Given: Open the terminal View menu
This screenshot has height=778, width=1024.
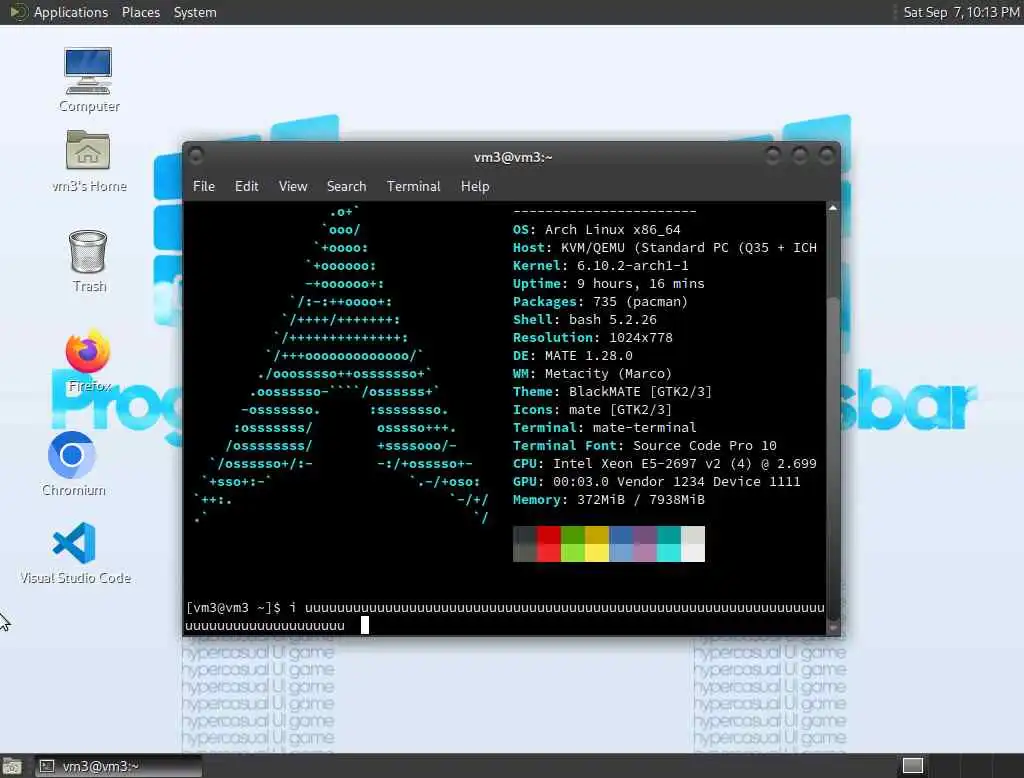Looking at the screenshot, I should pos(293,186).
